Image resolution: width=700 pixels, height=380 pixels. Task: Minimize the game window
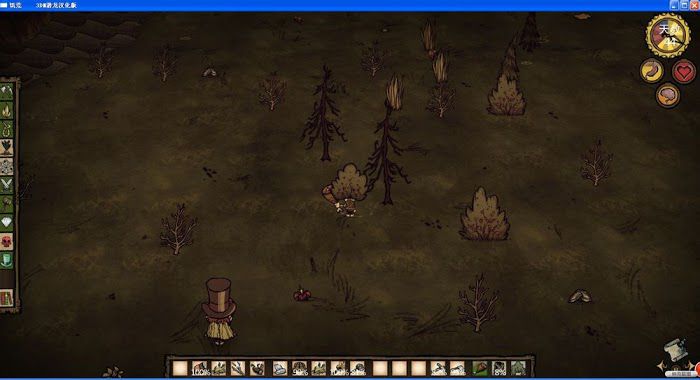point(674,5)
